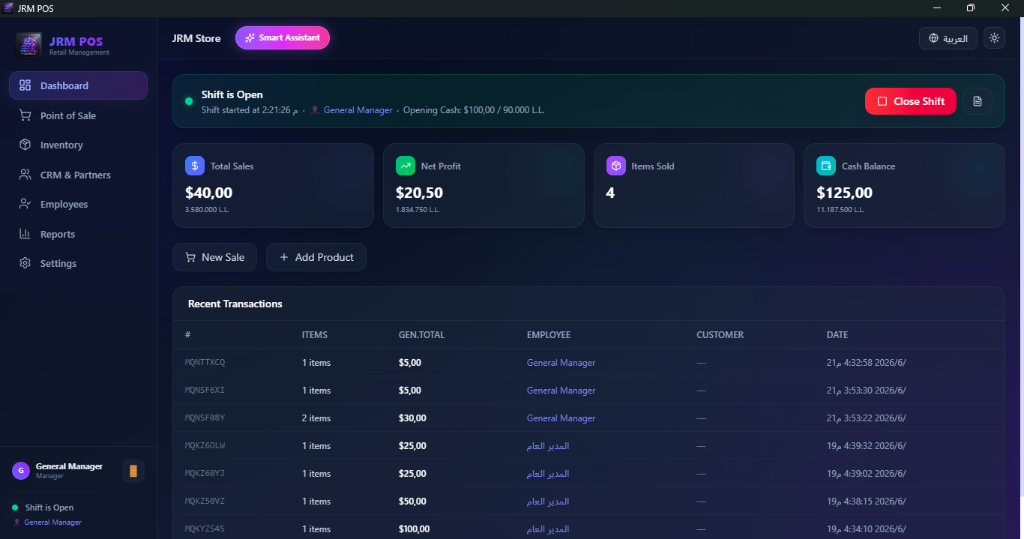This screenshot has width=1024, height=539.
Task: Click the CRM & Partners people icon
Action: (25, 174)
